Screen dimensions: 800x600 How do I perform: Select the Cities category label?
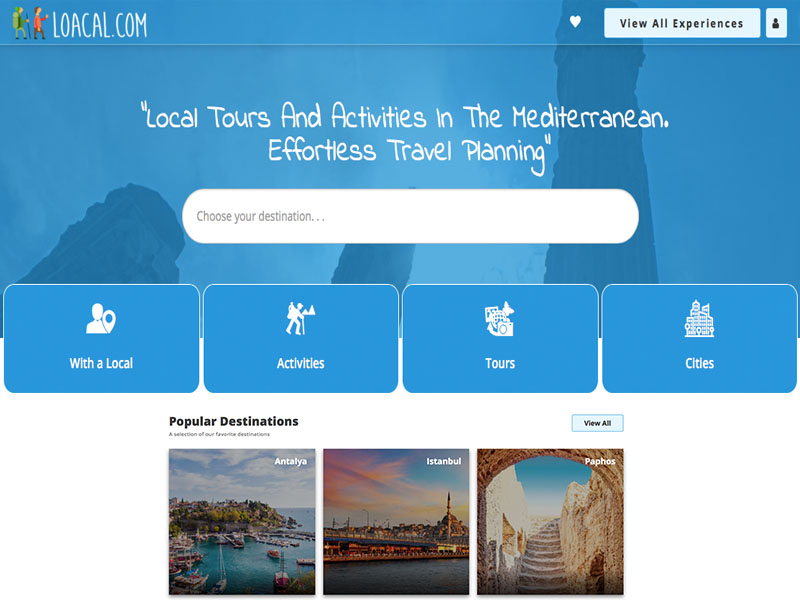699,363
